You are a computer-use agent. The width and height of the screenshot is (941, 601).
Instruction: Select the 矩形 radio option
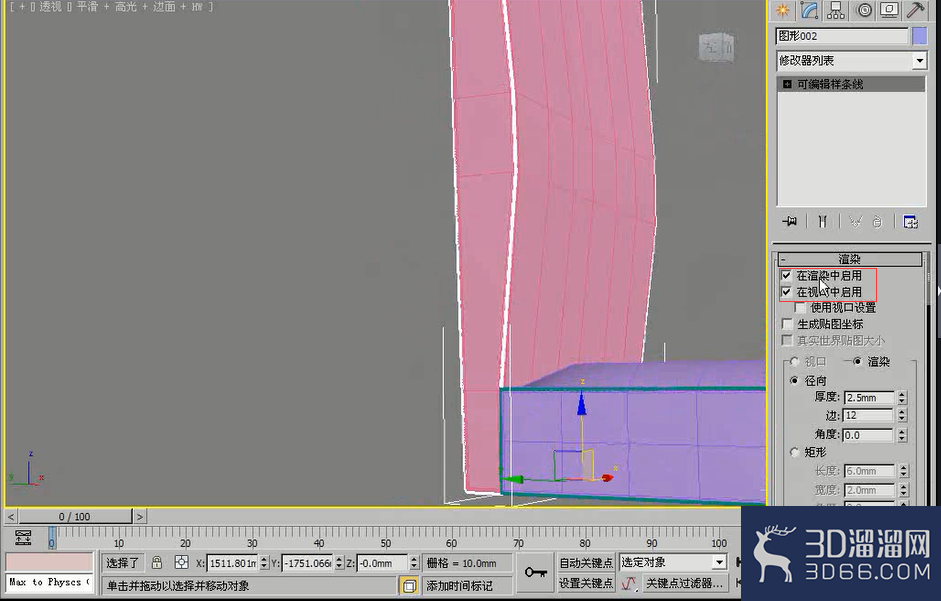(x=795, y=452)
